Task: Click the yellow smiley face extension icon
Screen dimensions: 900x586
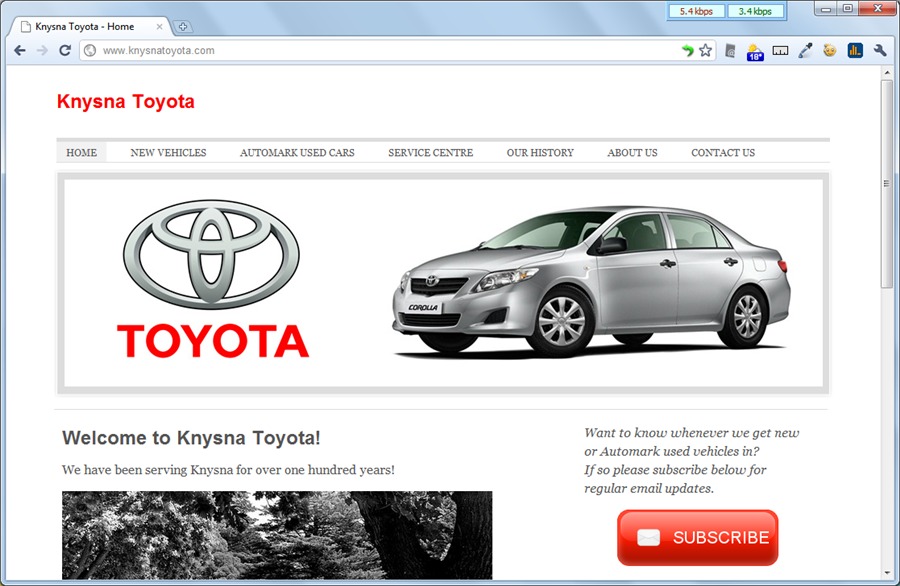Action: click(829, 51)
